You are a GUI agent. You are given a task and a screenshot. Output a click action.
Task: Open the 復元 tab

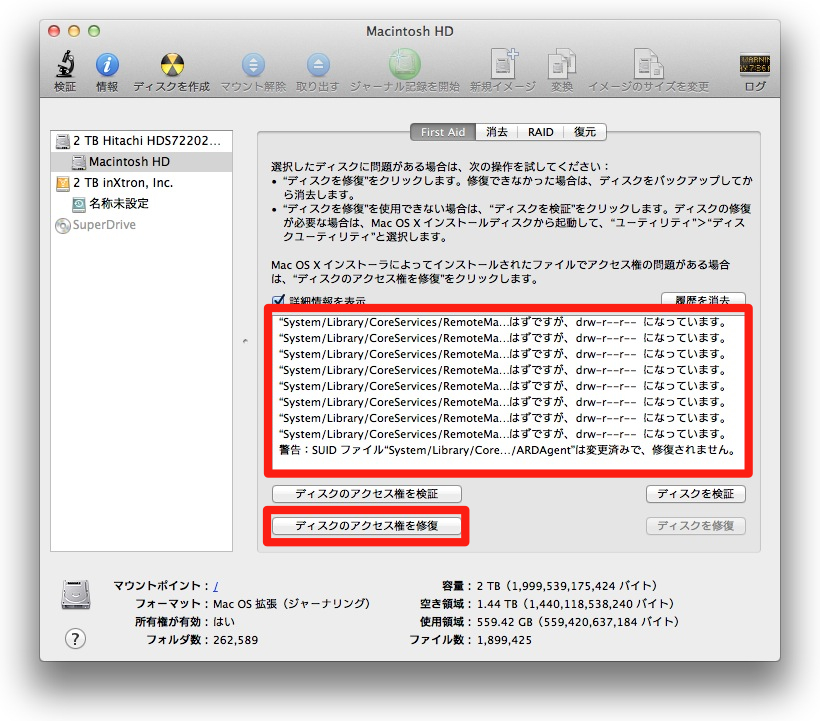click(585, 132)
